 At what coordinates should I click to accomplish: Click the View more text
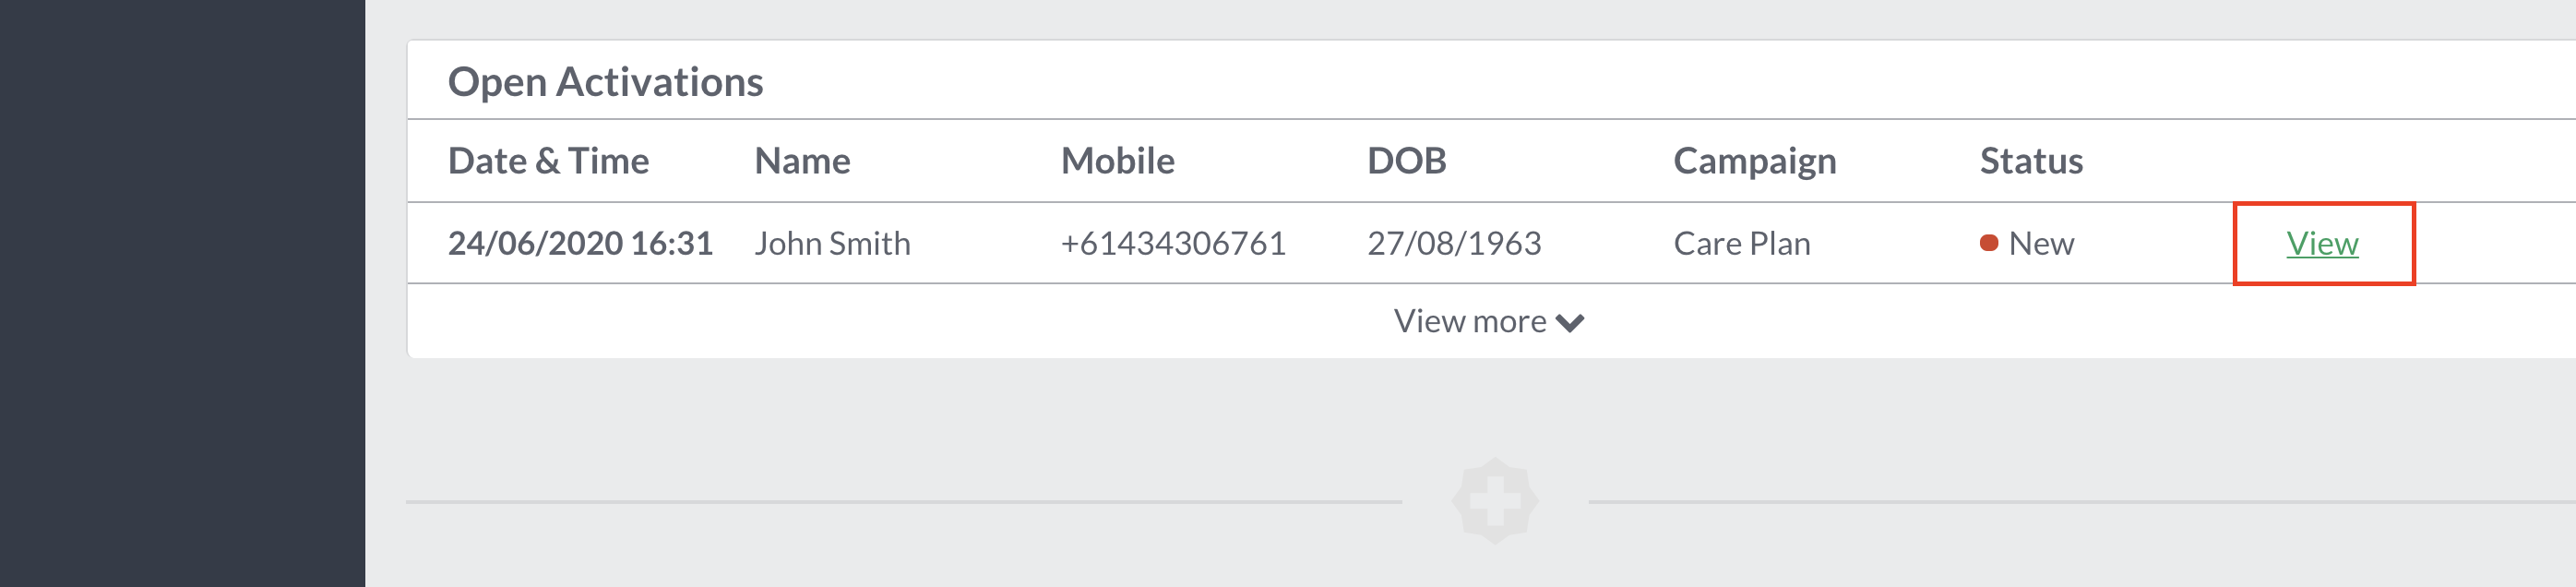[1469, 322]
